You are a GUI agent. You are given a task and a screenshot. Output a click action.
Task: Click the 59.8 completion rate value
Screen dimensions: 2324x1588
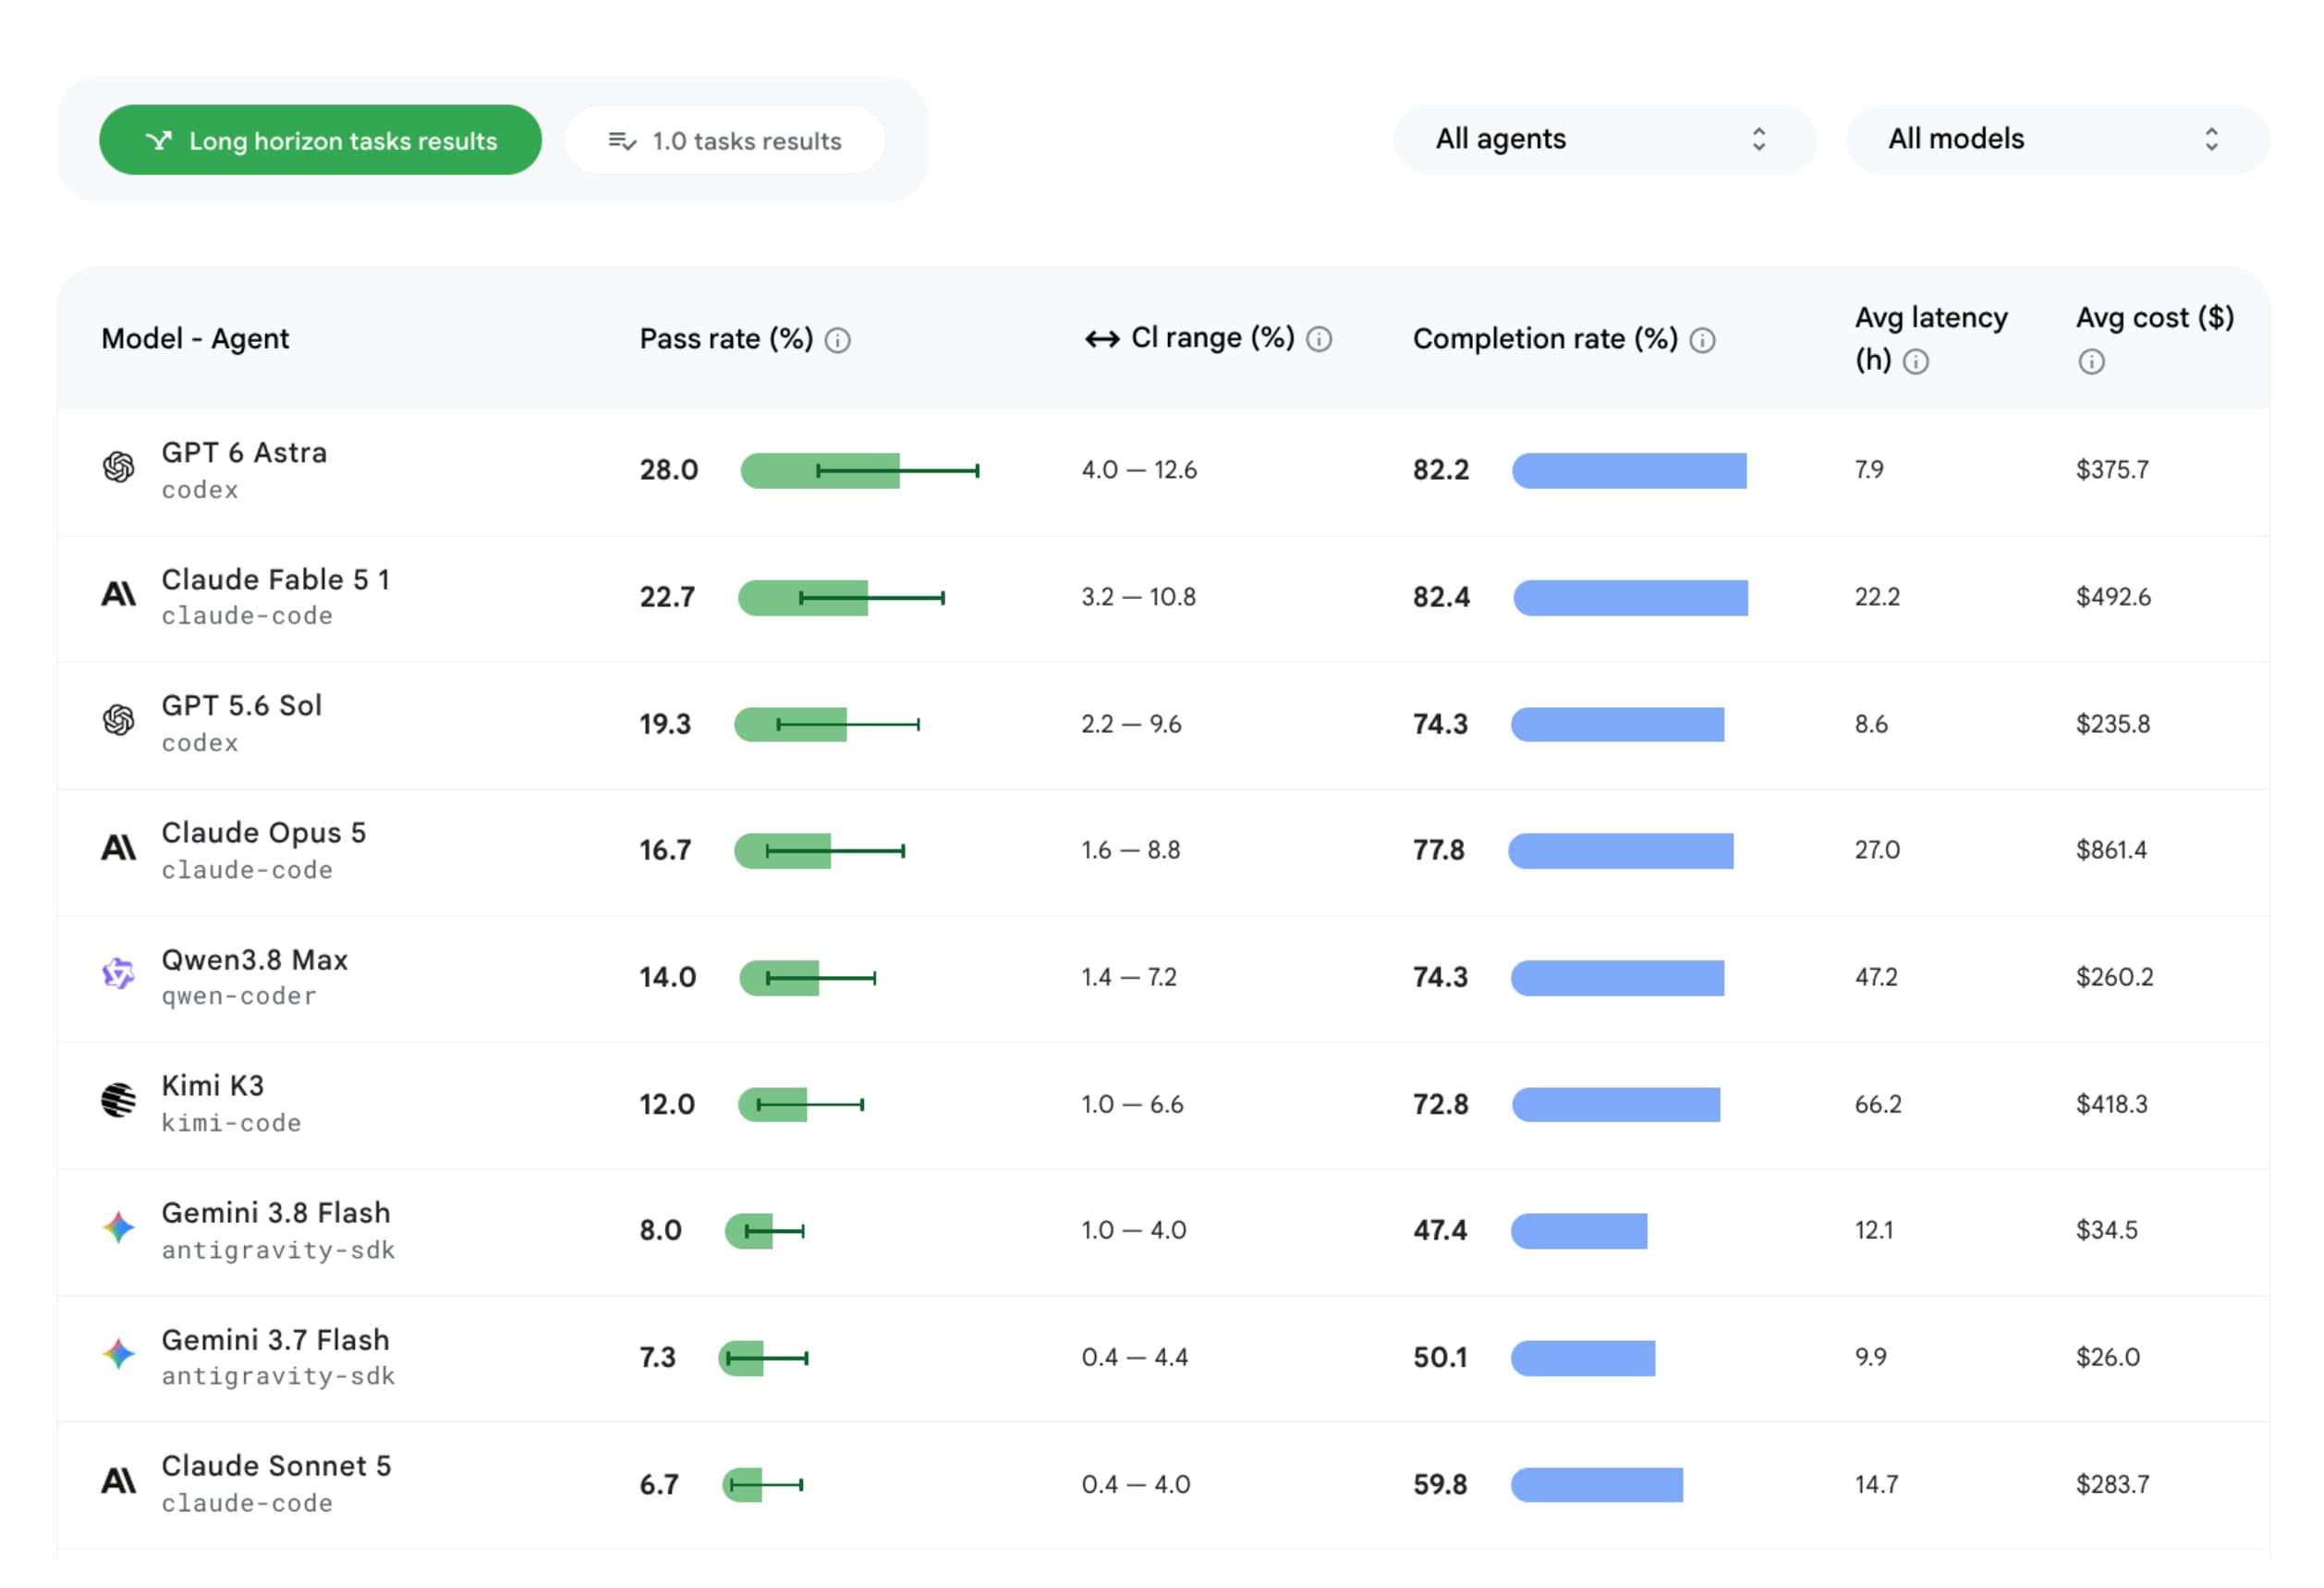[1440, 1485]
